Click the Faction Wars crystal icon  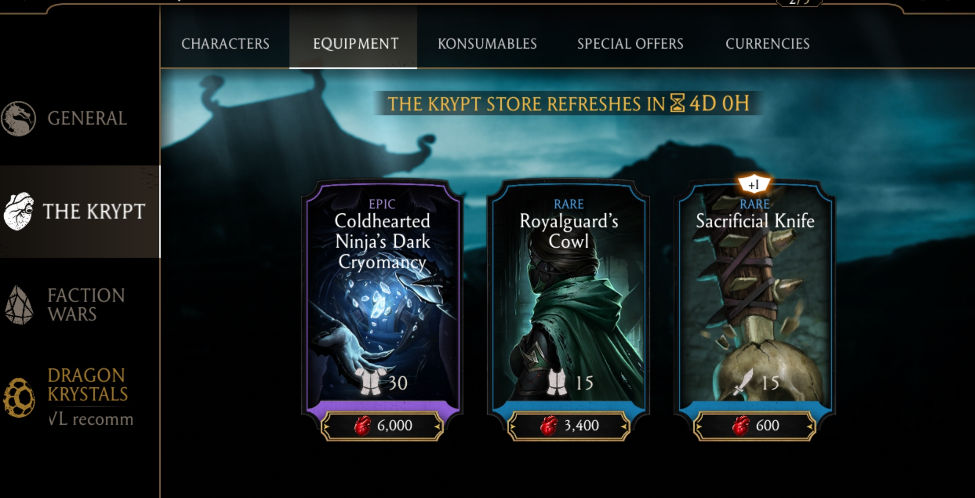pyautogui.click(x=19, y=305)
